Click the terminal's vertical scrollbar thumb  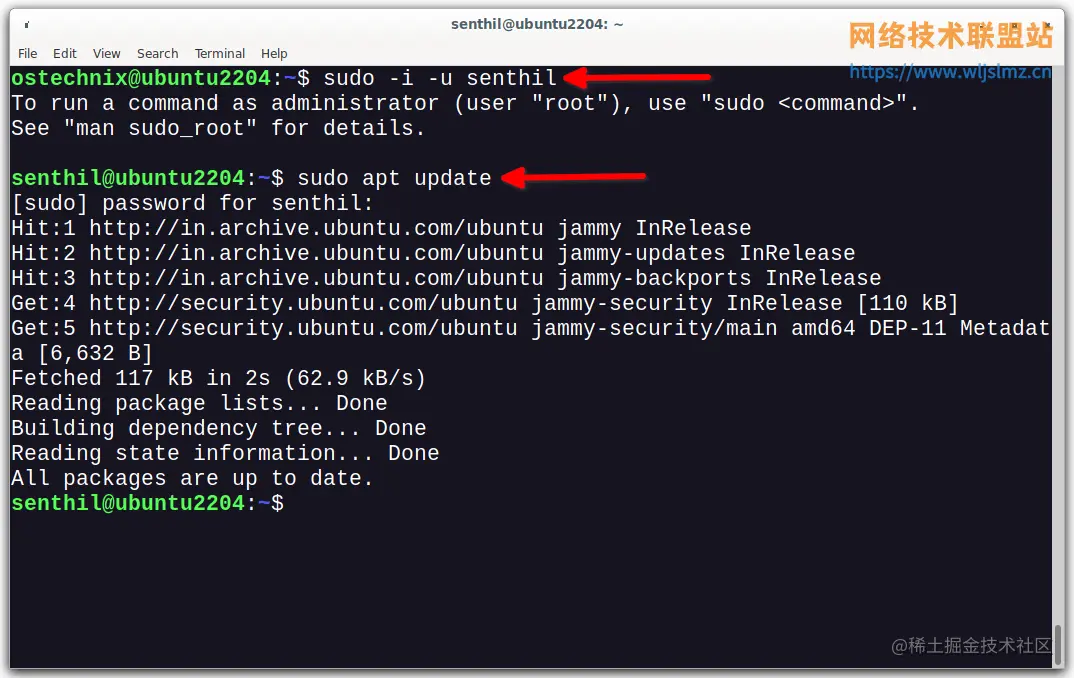(1058, 644)
